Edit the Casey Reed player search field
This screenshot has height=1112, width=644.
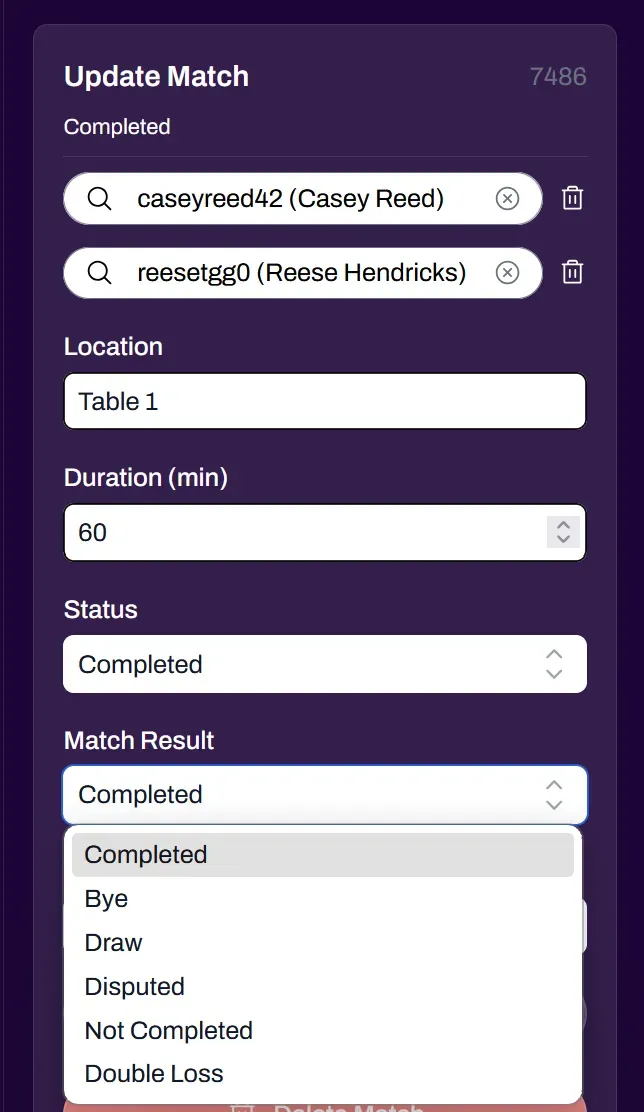[290, 199]
